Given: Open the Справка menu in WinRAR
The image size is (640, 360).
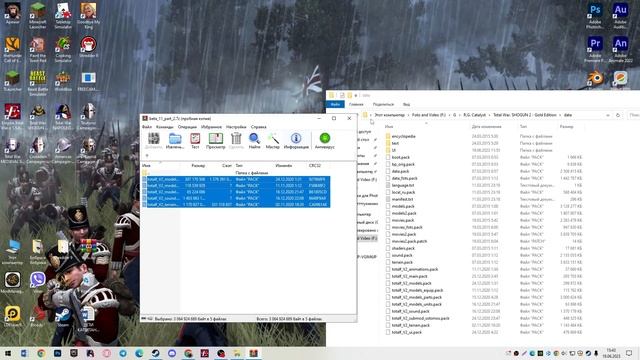Looking at the screenshot, I should 258,127.
